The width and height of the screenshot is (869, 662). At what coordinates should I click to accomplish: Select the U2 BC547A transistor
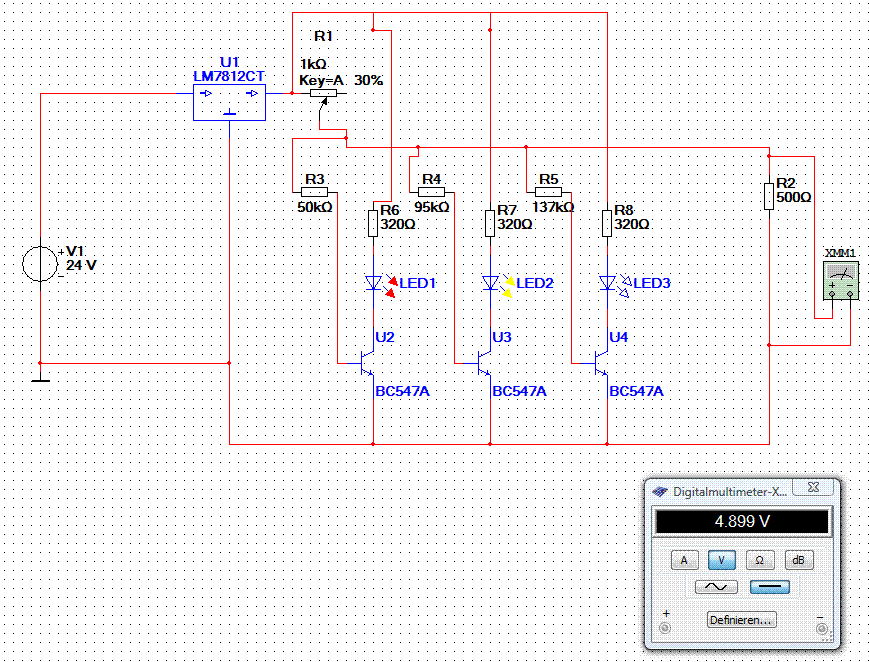point(366,363)
